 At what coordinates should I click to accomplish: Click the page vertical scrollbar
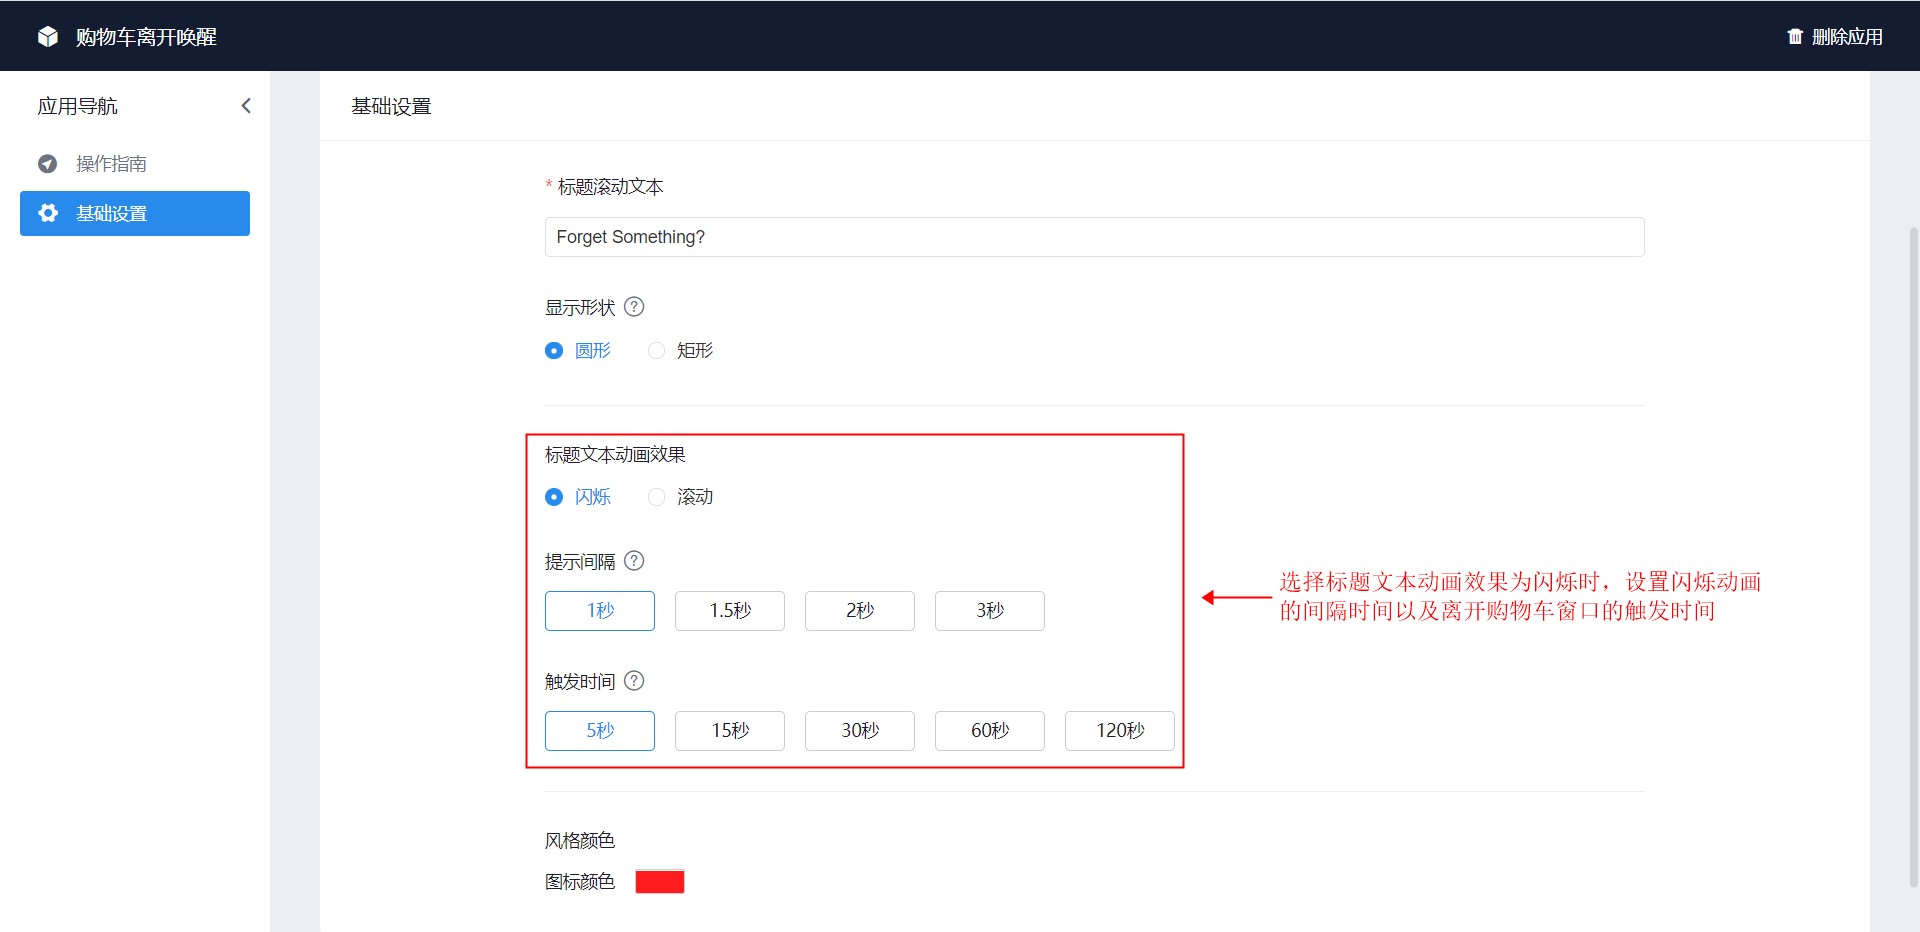(1913, 556)
